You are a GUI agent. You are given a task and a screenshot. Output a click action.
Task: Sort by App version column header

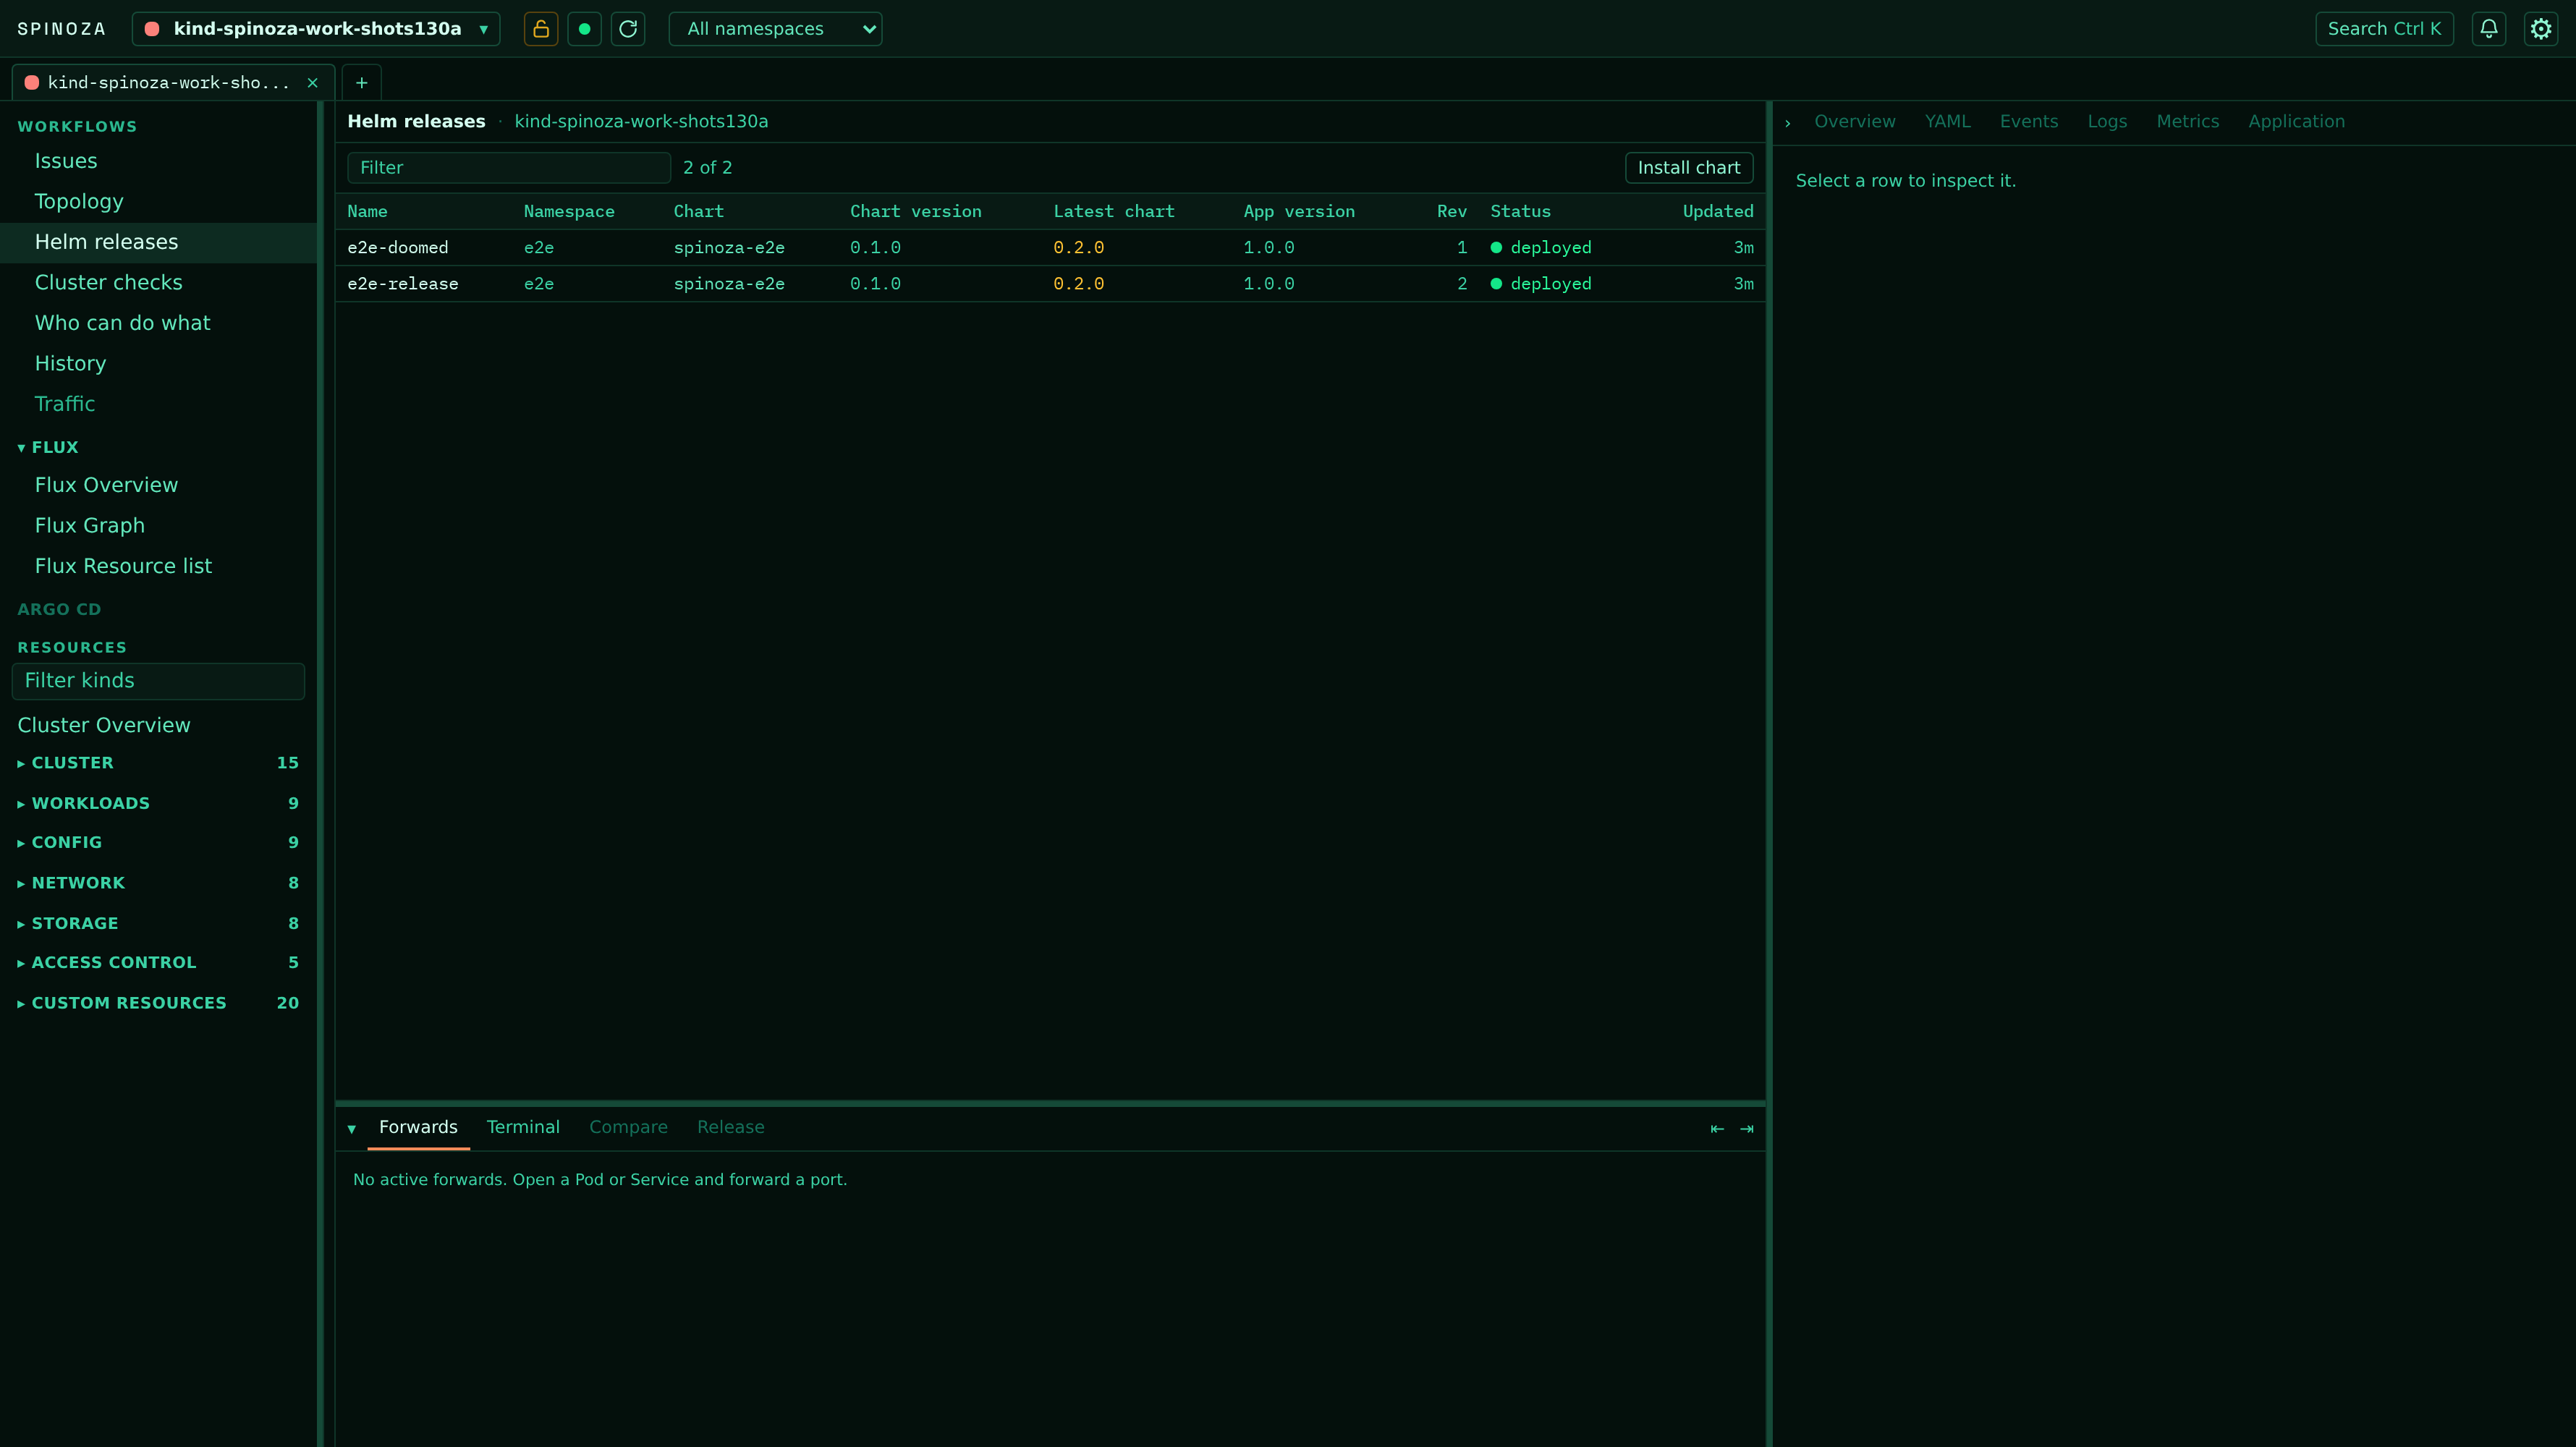click(1299, 212)
